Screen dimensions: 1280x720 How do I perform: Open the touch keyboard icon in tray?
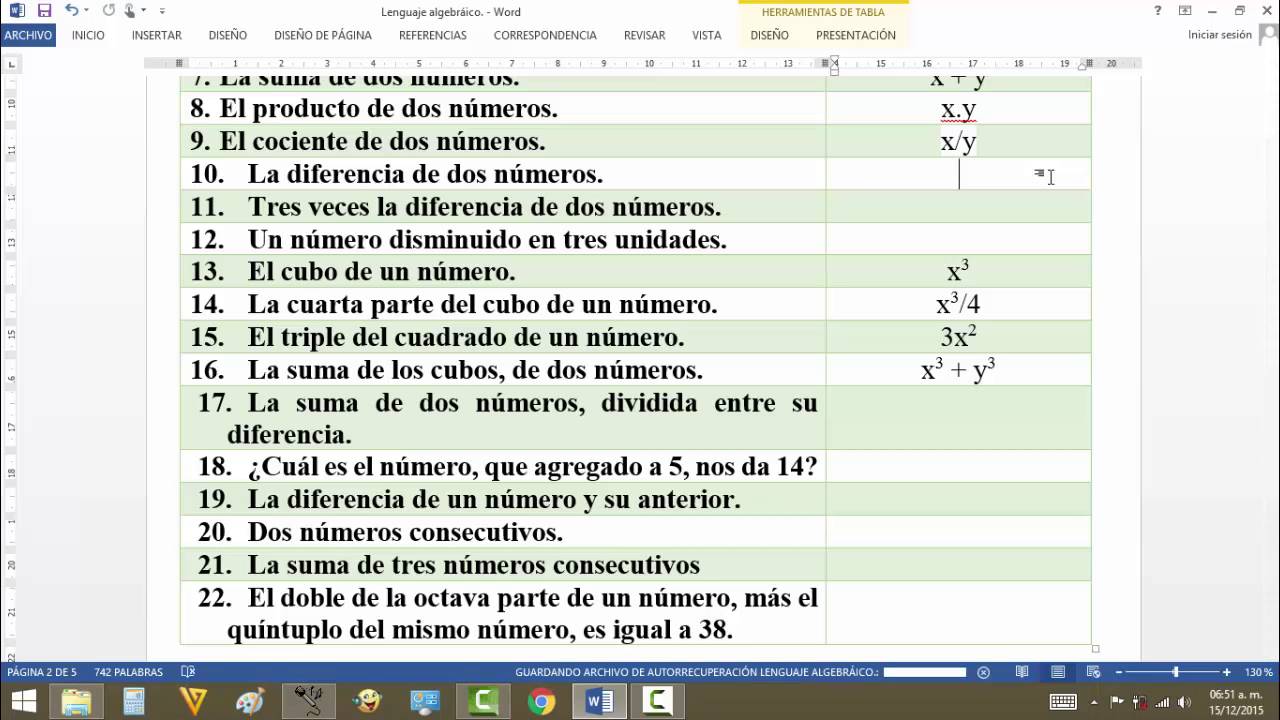coord(1062,702)
